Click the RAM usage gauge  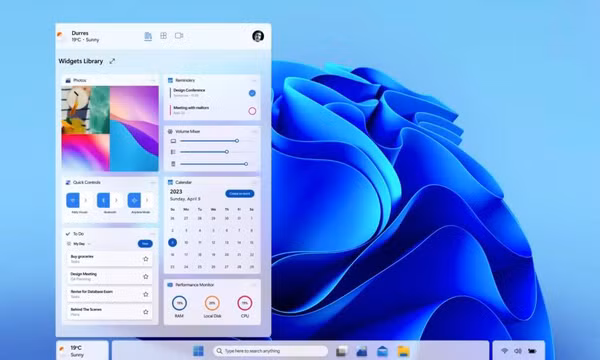pyautogui.click(x=179, y=303)
